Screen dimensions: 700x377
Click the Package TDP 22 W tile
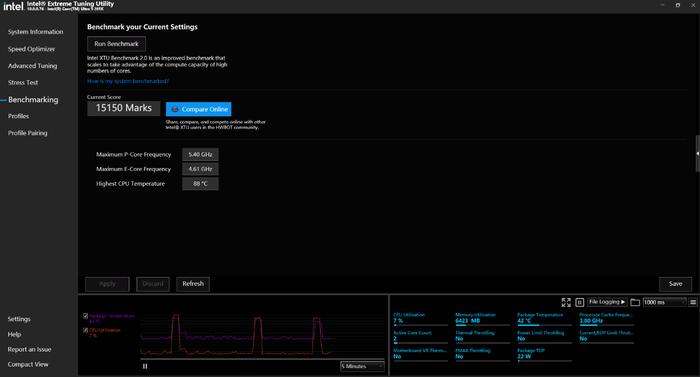pyautogui.click(x=544, y=354)
